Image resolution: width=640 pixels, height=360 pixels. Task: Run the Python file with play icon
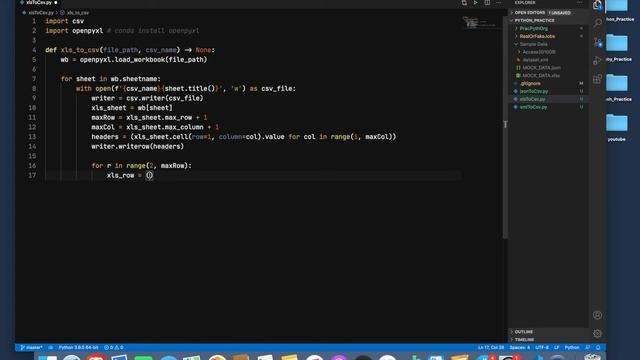pos(476,3)
